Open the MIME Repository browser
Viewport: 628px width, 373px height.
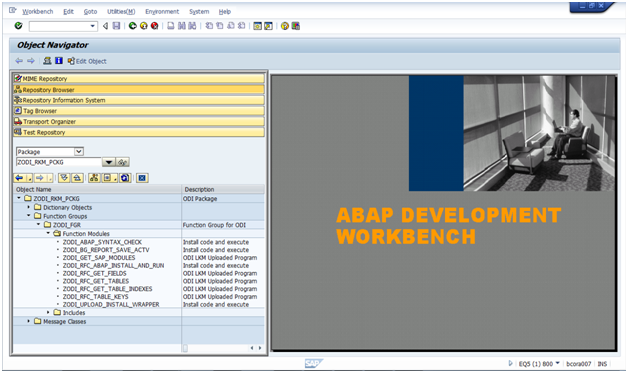point(139,79)
